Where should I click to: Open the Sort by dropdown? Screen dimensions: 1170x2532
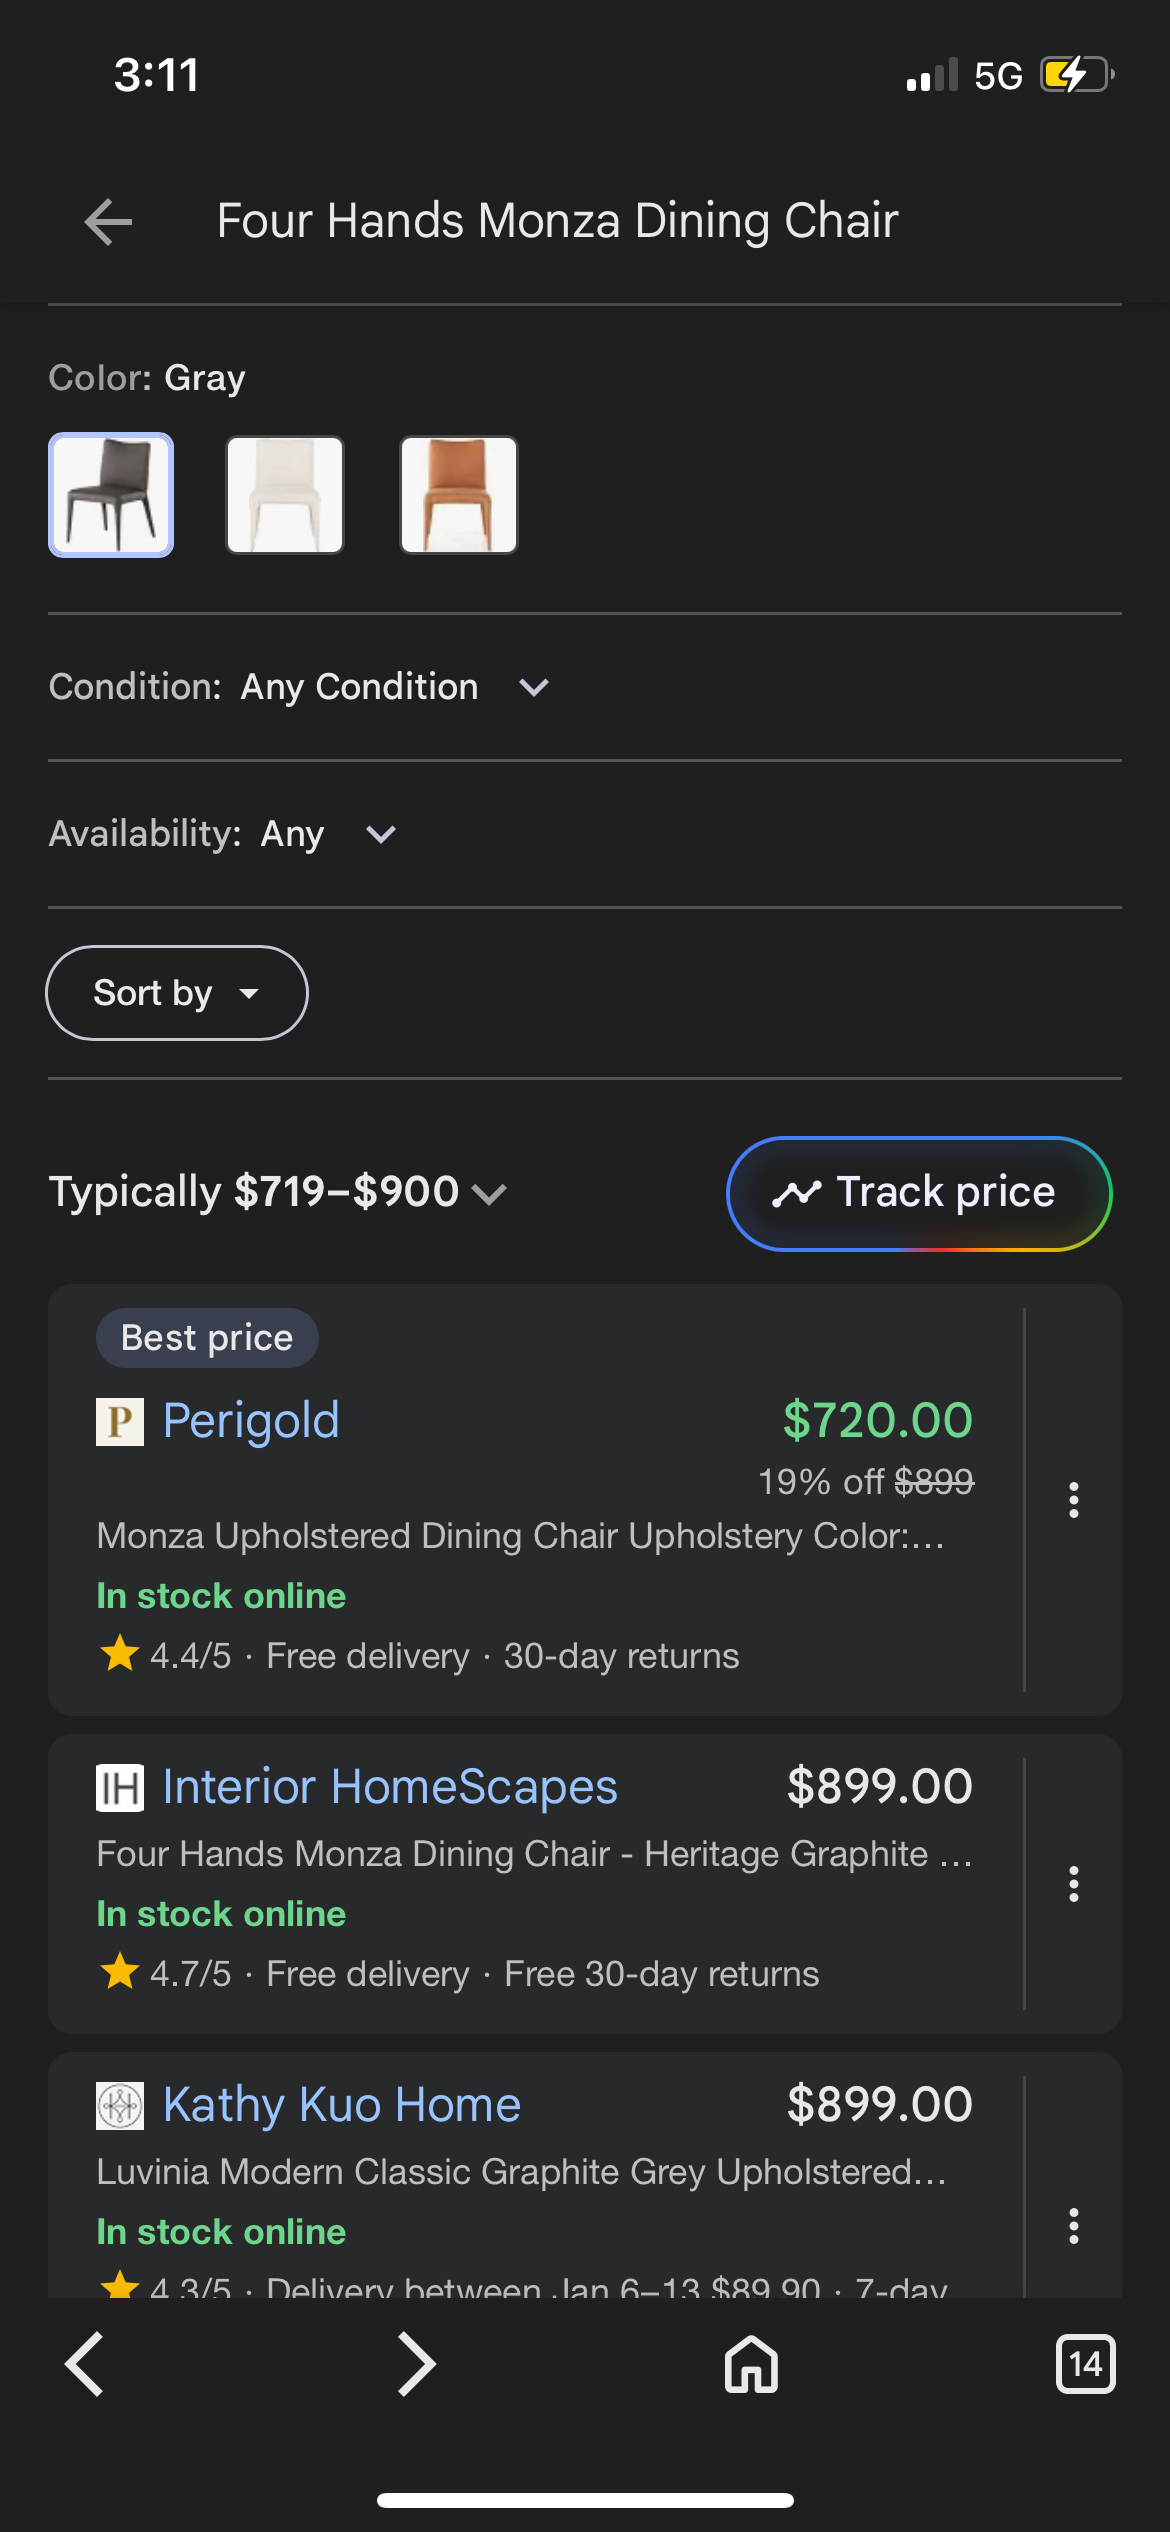click(x=177, y=993)
